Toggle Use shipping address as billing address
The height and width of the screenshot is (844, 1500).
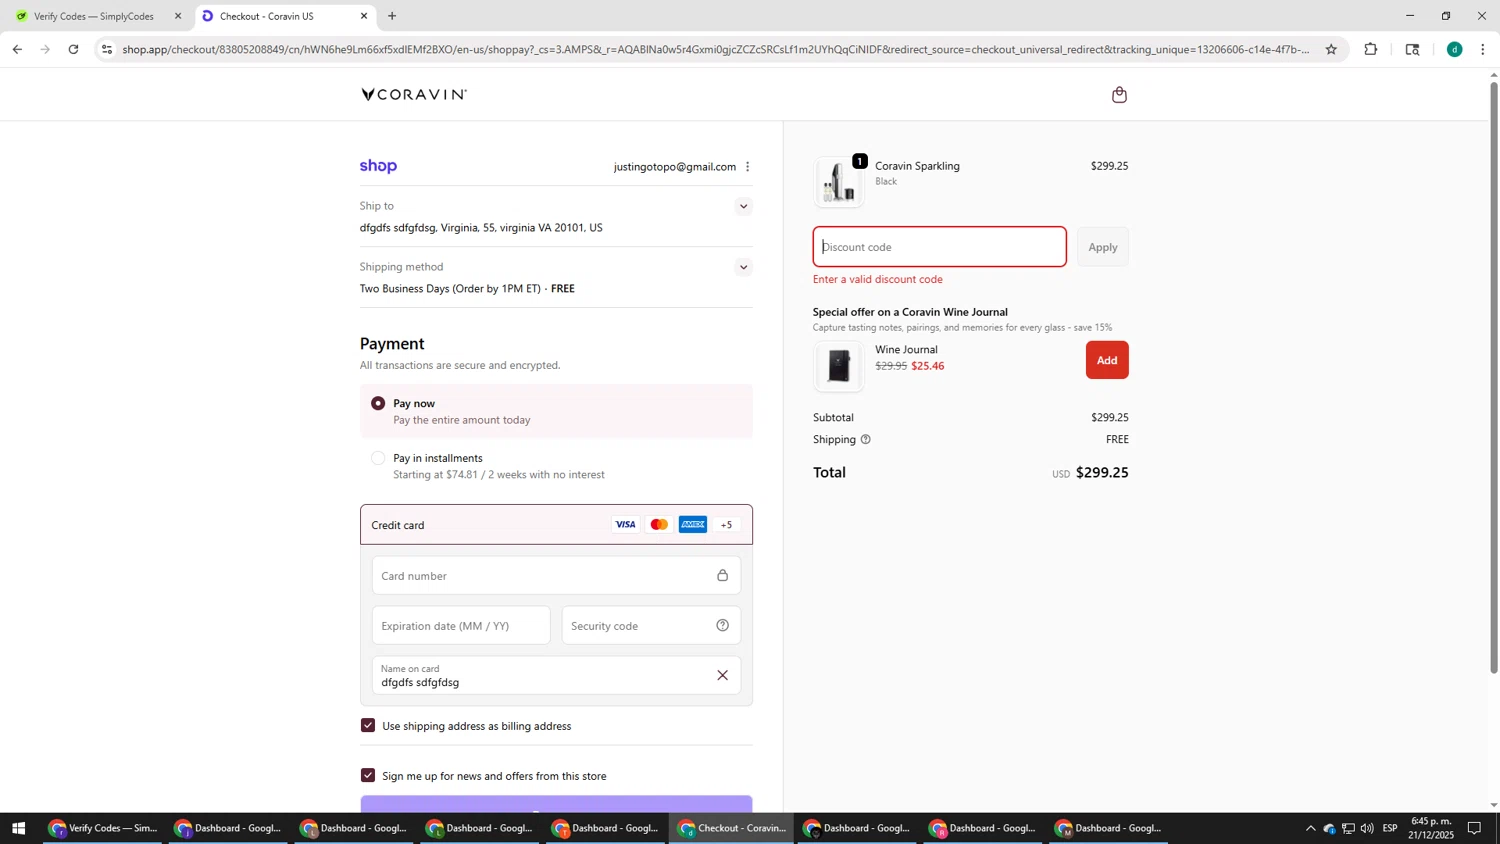368,726
